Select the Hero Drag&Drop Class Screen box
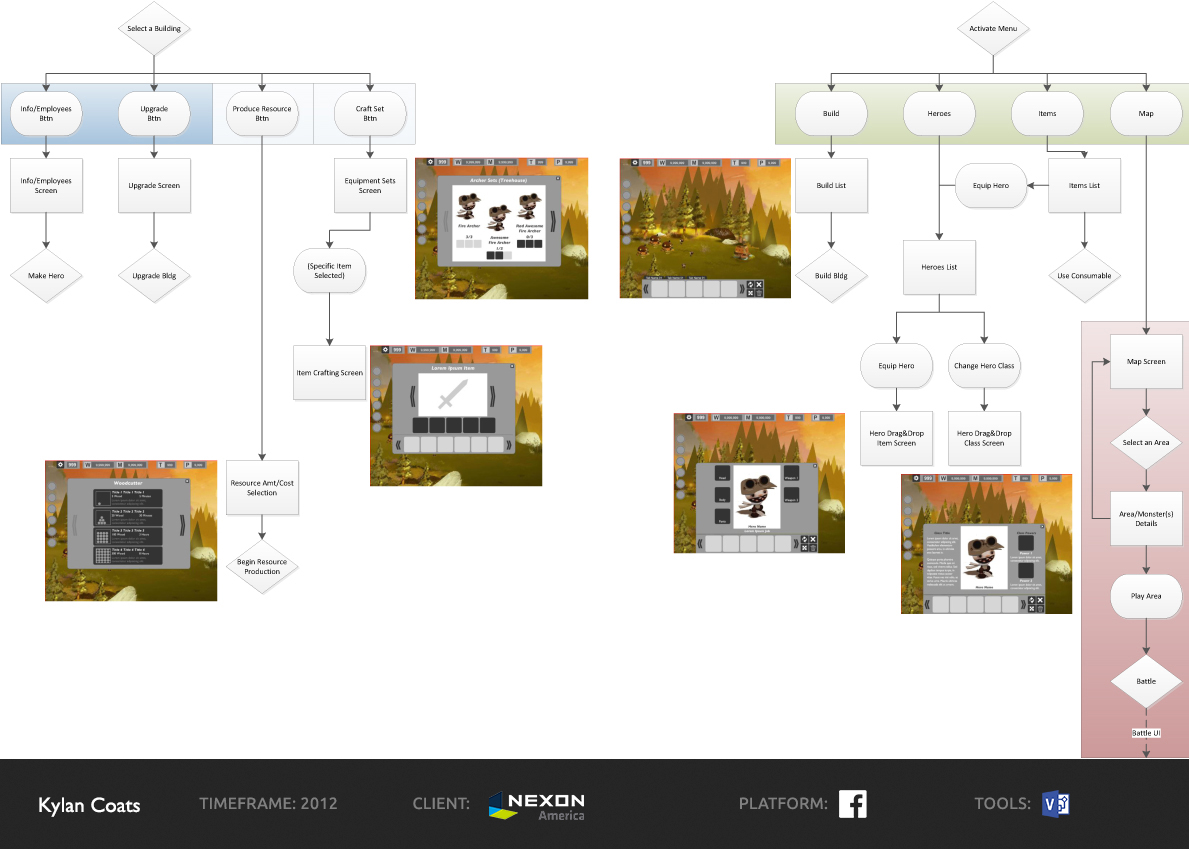Image resolution: width=1189 pixels, height=849 pixels. coord(984,438)
